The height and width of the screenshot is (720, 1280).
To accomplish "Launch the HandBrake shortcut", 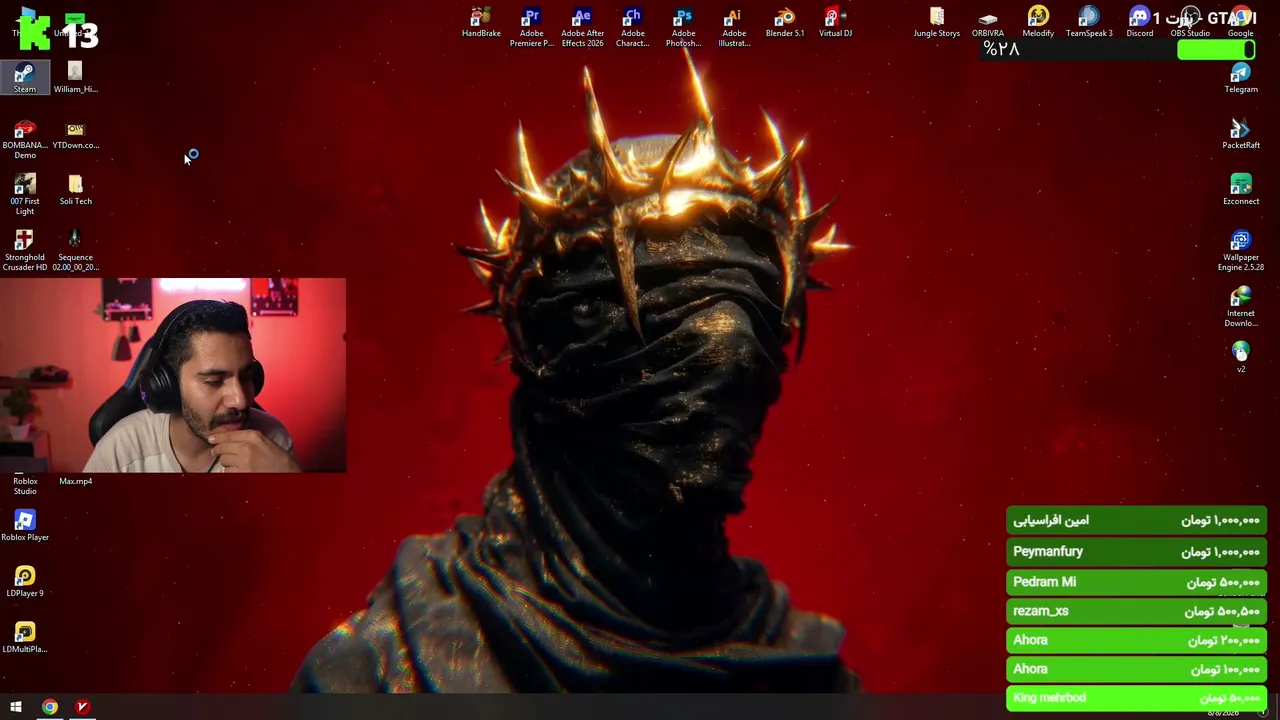I will pos(481,23).
